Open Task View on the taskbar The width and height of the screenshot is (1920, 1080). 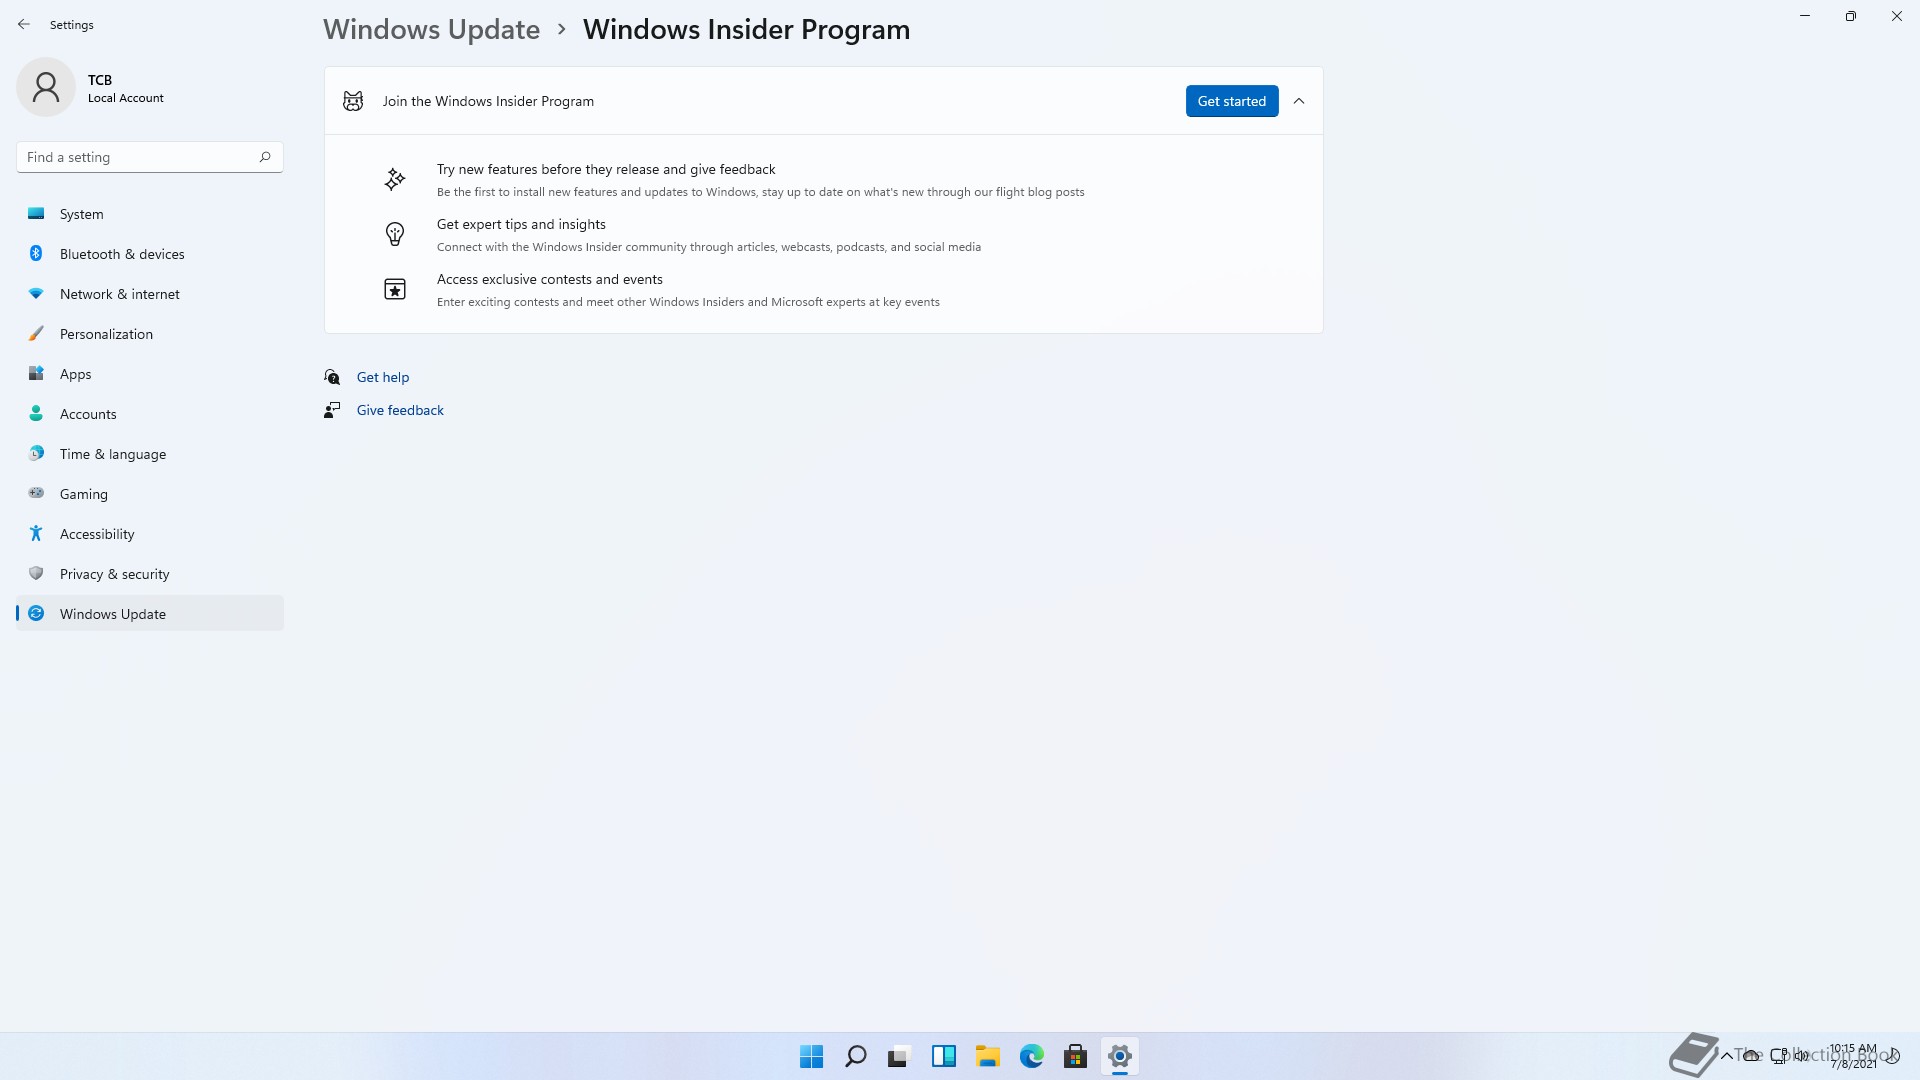[x=899, y=1056]
